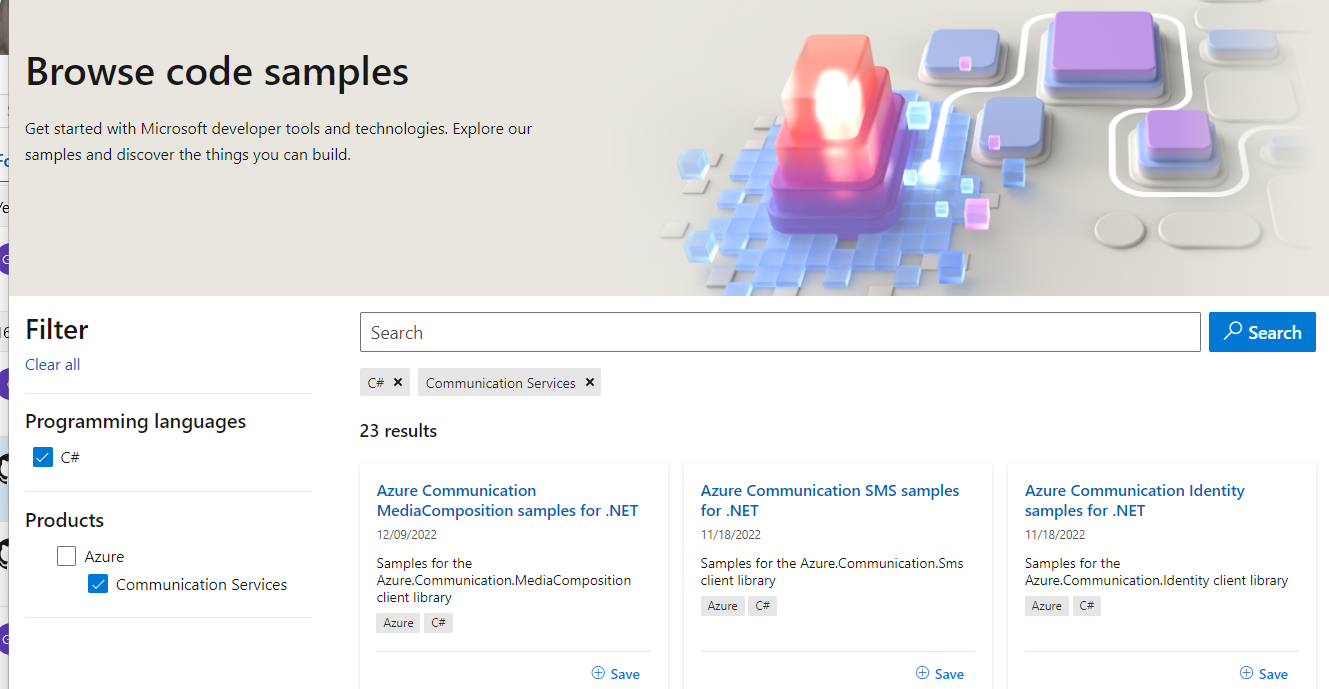Image resolution: width=1329 pixels, height=689 pixels.
Task: Open Azure Communication Identity samples link
Action: (1135, 500)
